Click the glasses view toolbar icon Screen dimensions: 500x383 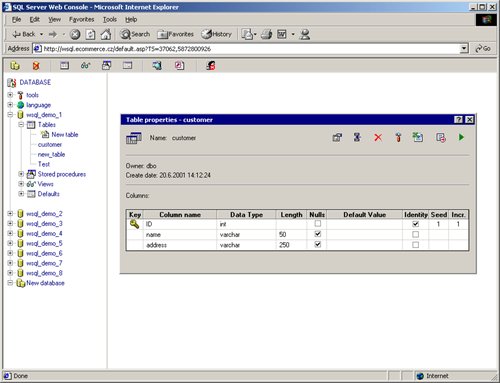click(x=86, y=66)
